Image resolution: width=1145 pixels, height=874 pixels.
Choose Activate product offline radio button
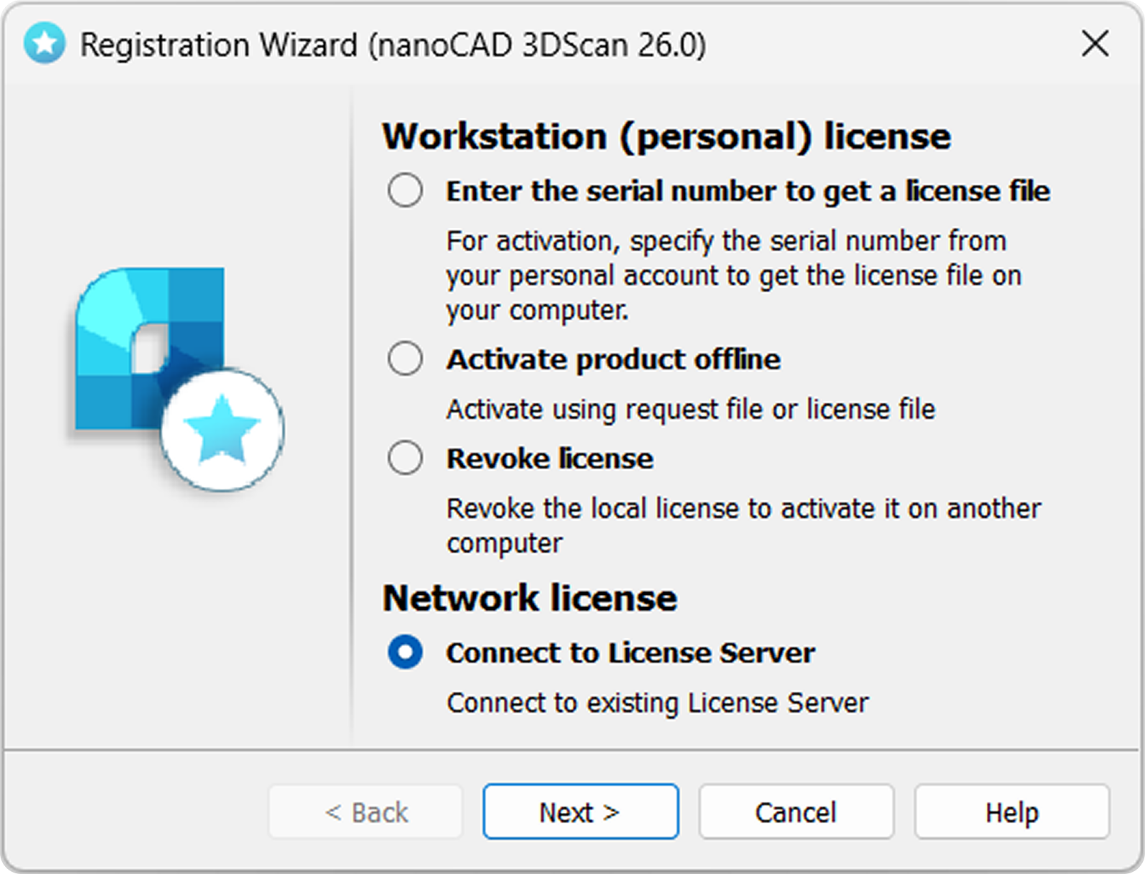[405, 359]
